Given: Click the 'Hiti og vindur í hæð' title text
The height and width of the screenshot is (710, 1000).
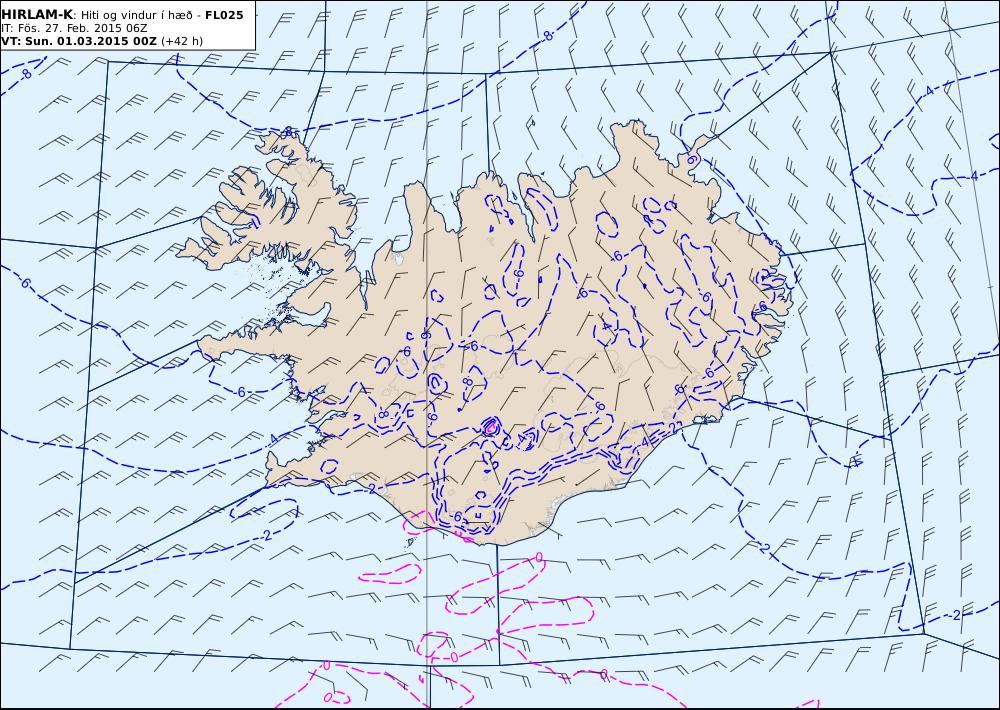Looking at the screenshot, I should pos(138,15).
